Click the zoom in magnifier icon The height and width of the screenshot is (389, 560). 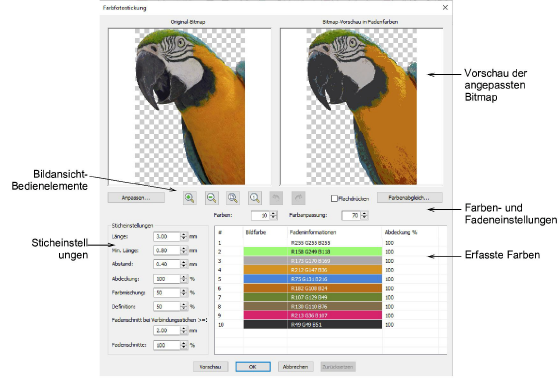tap(190, 198)
